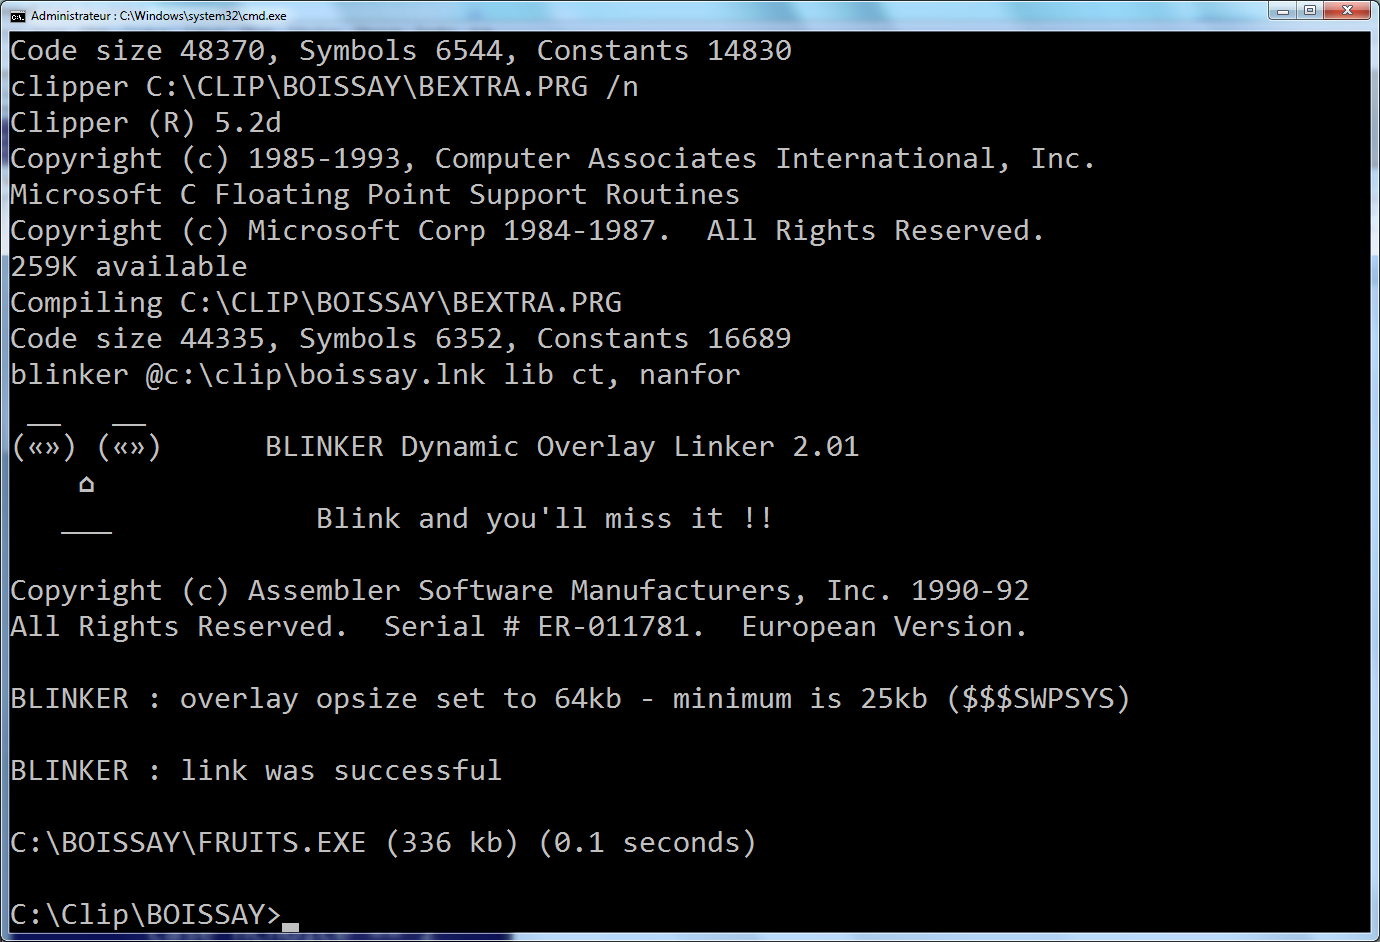Click the Computer Associates International copyright line

[553, 159]
